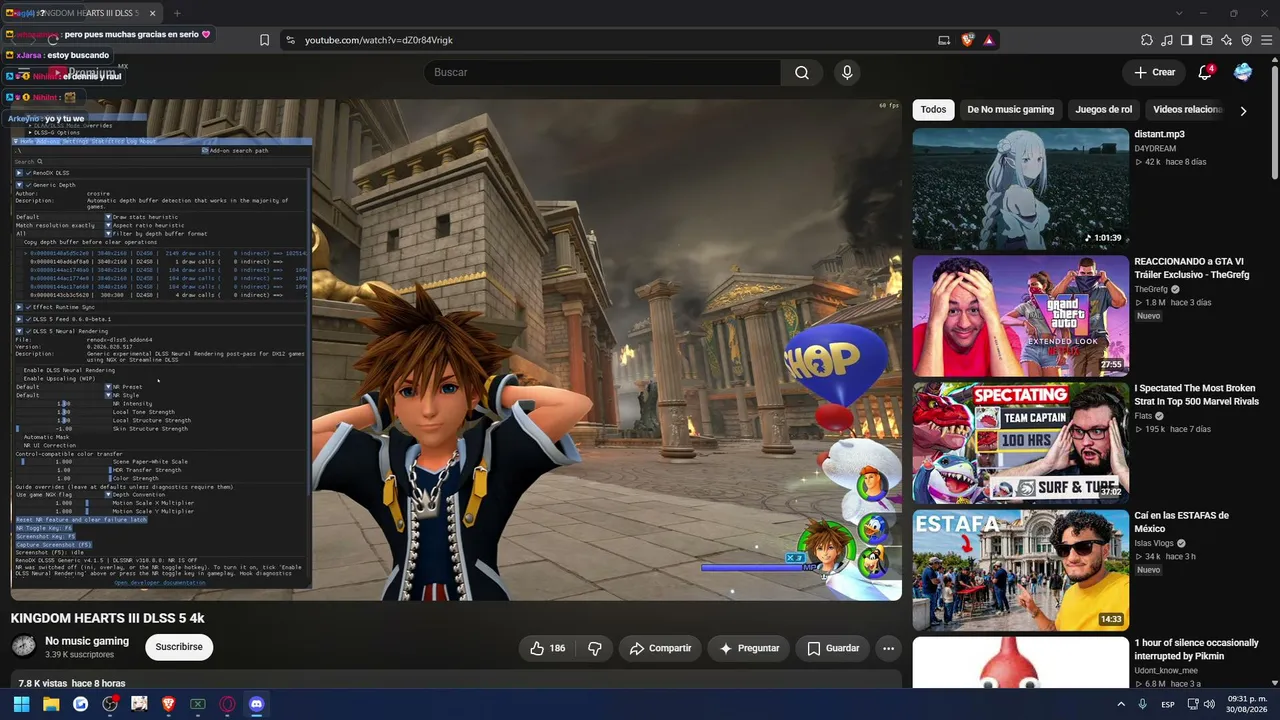Toggle the Generic Depth addon checkbox

coord(28,185)
